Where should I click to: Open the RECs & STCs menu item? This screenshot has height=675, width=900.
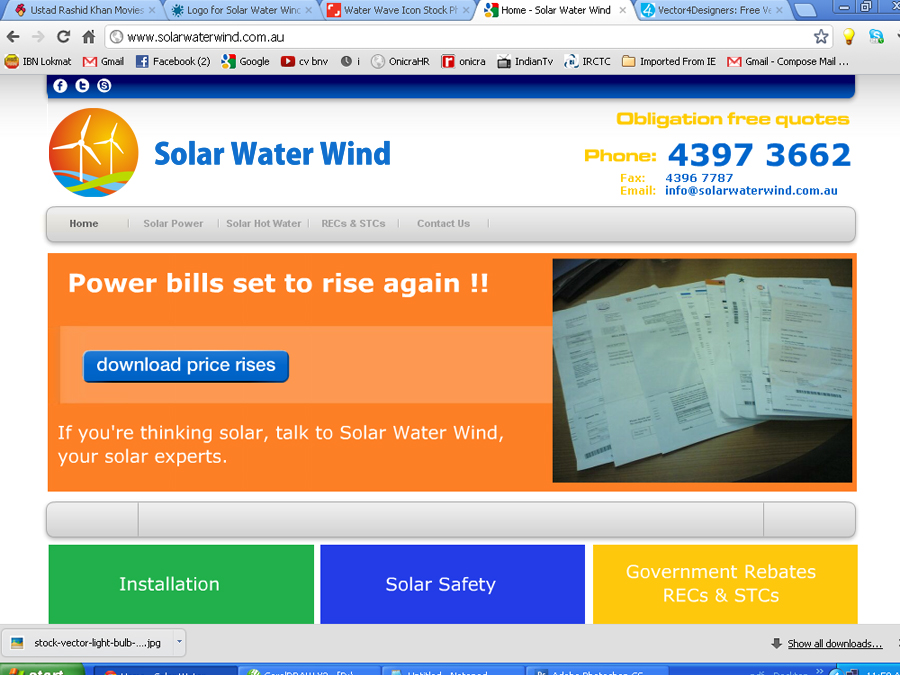tap(354, 224)
